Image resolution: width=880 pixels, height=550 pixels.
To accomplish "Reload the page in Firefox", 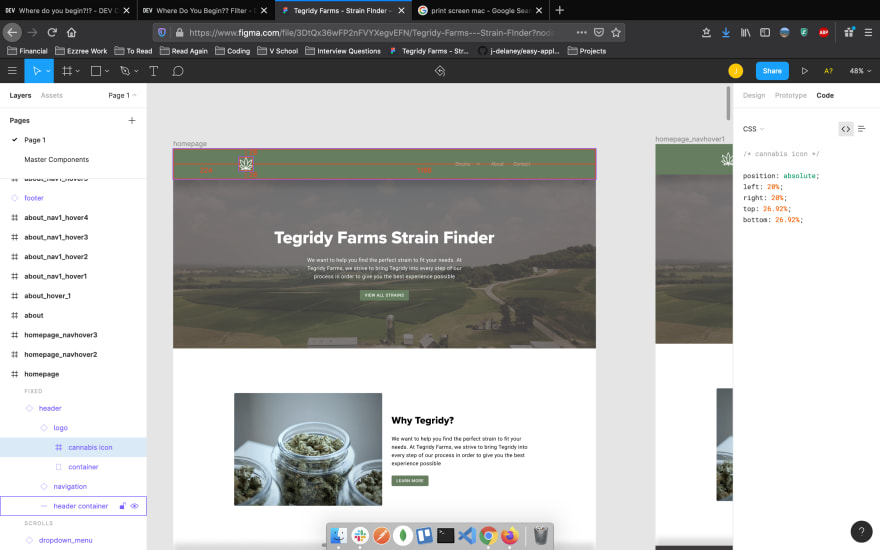I will click(x=52, y=33).
